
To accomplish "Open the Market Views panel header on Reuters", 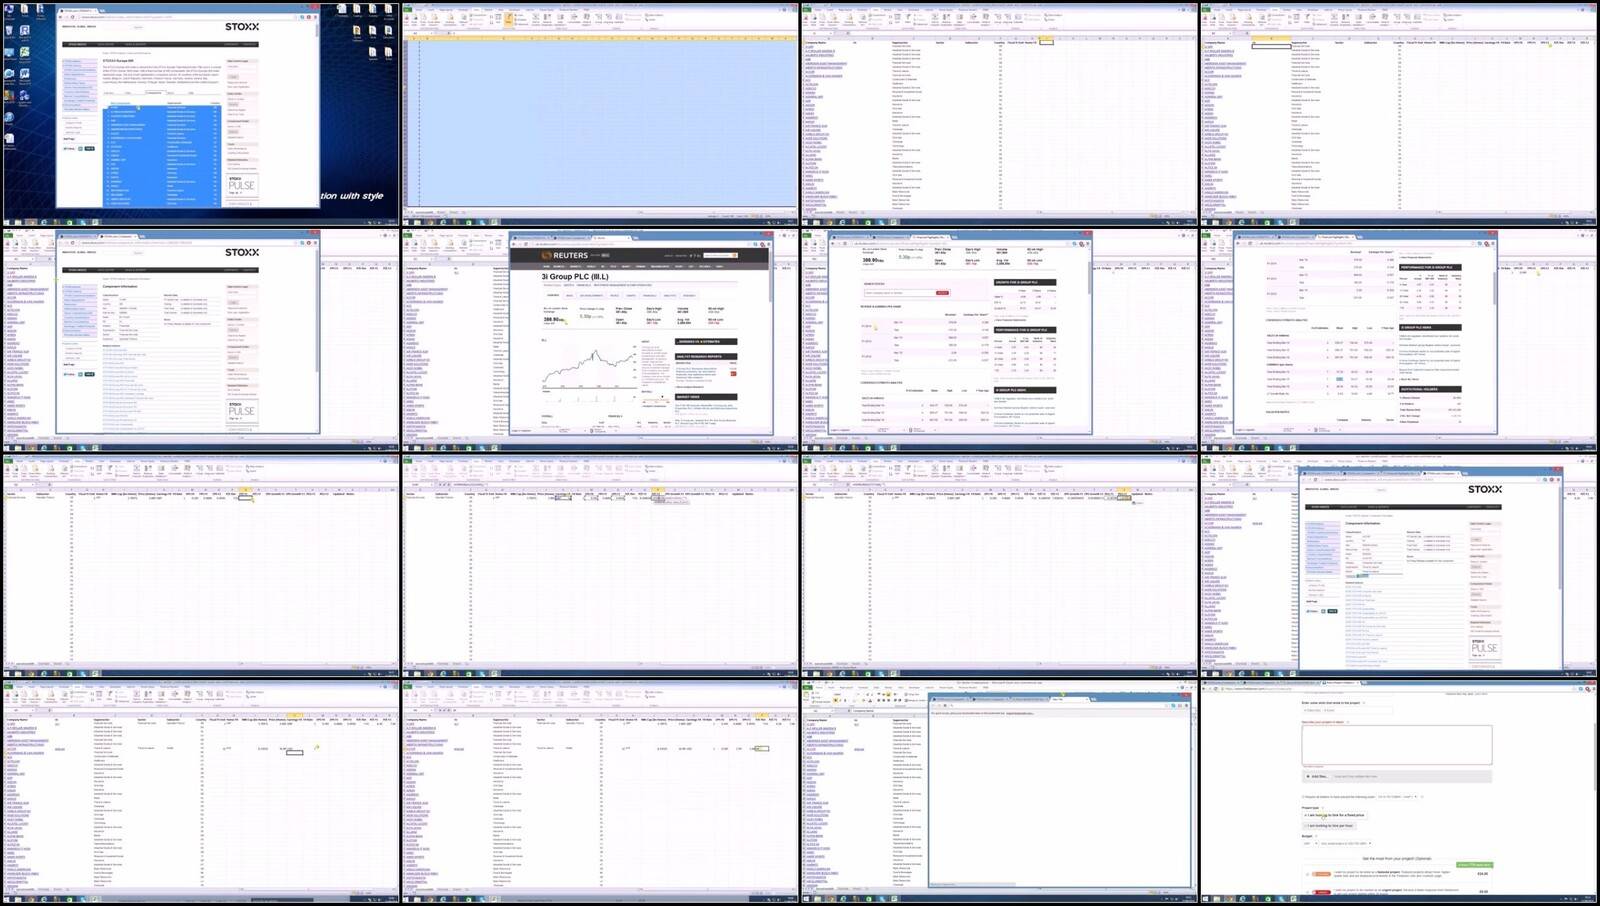I will (x=706, y=397).
